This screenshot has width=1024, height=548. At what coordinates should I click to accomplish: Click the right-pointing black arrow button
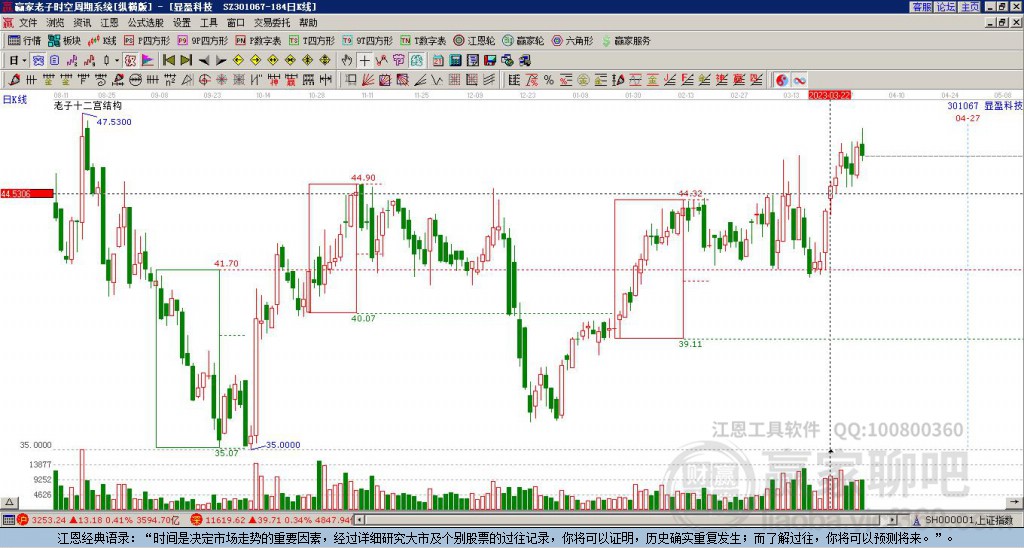pos(221,61)
